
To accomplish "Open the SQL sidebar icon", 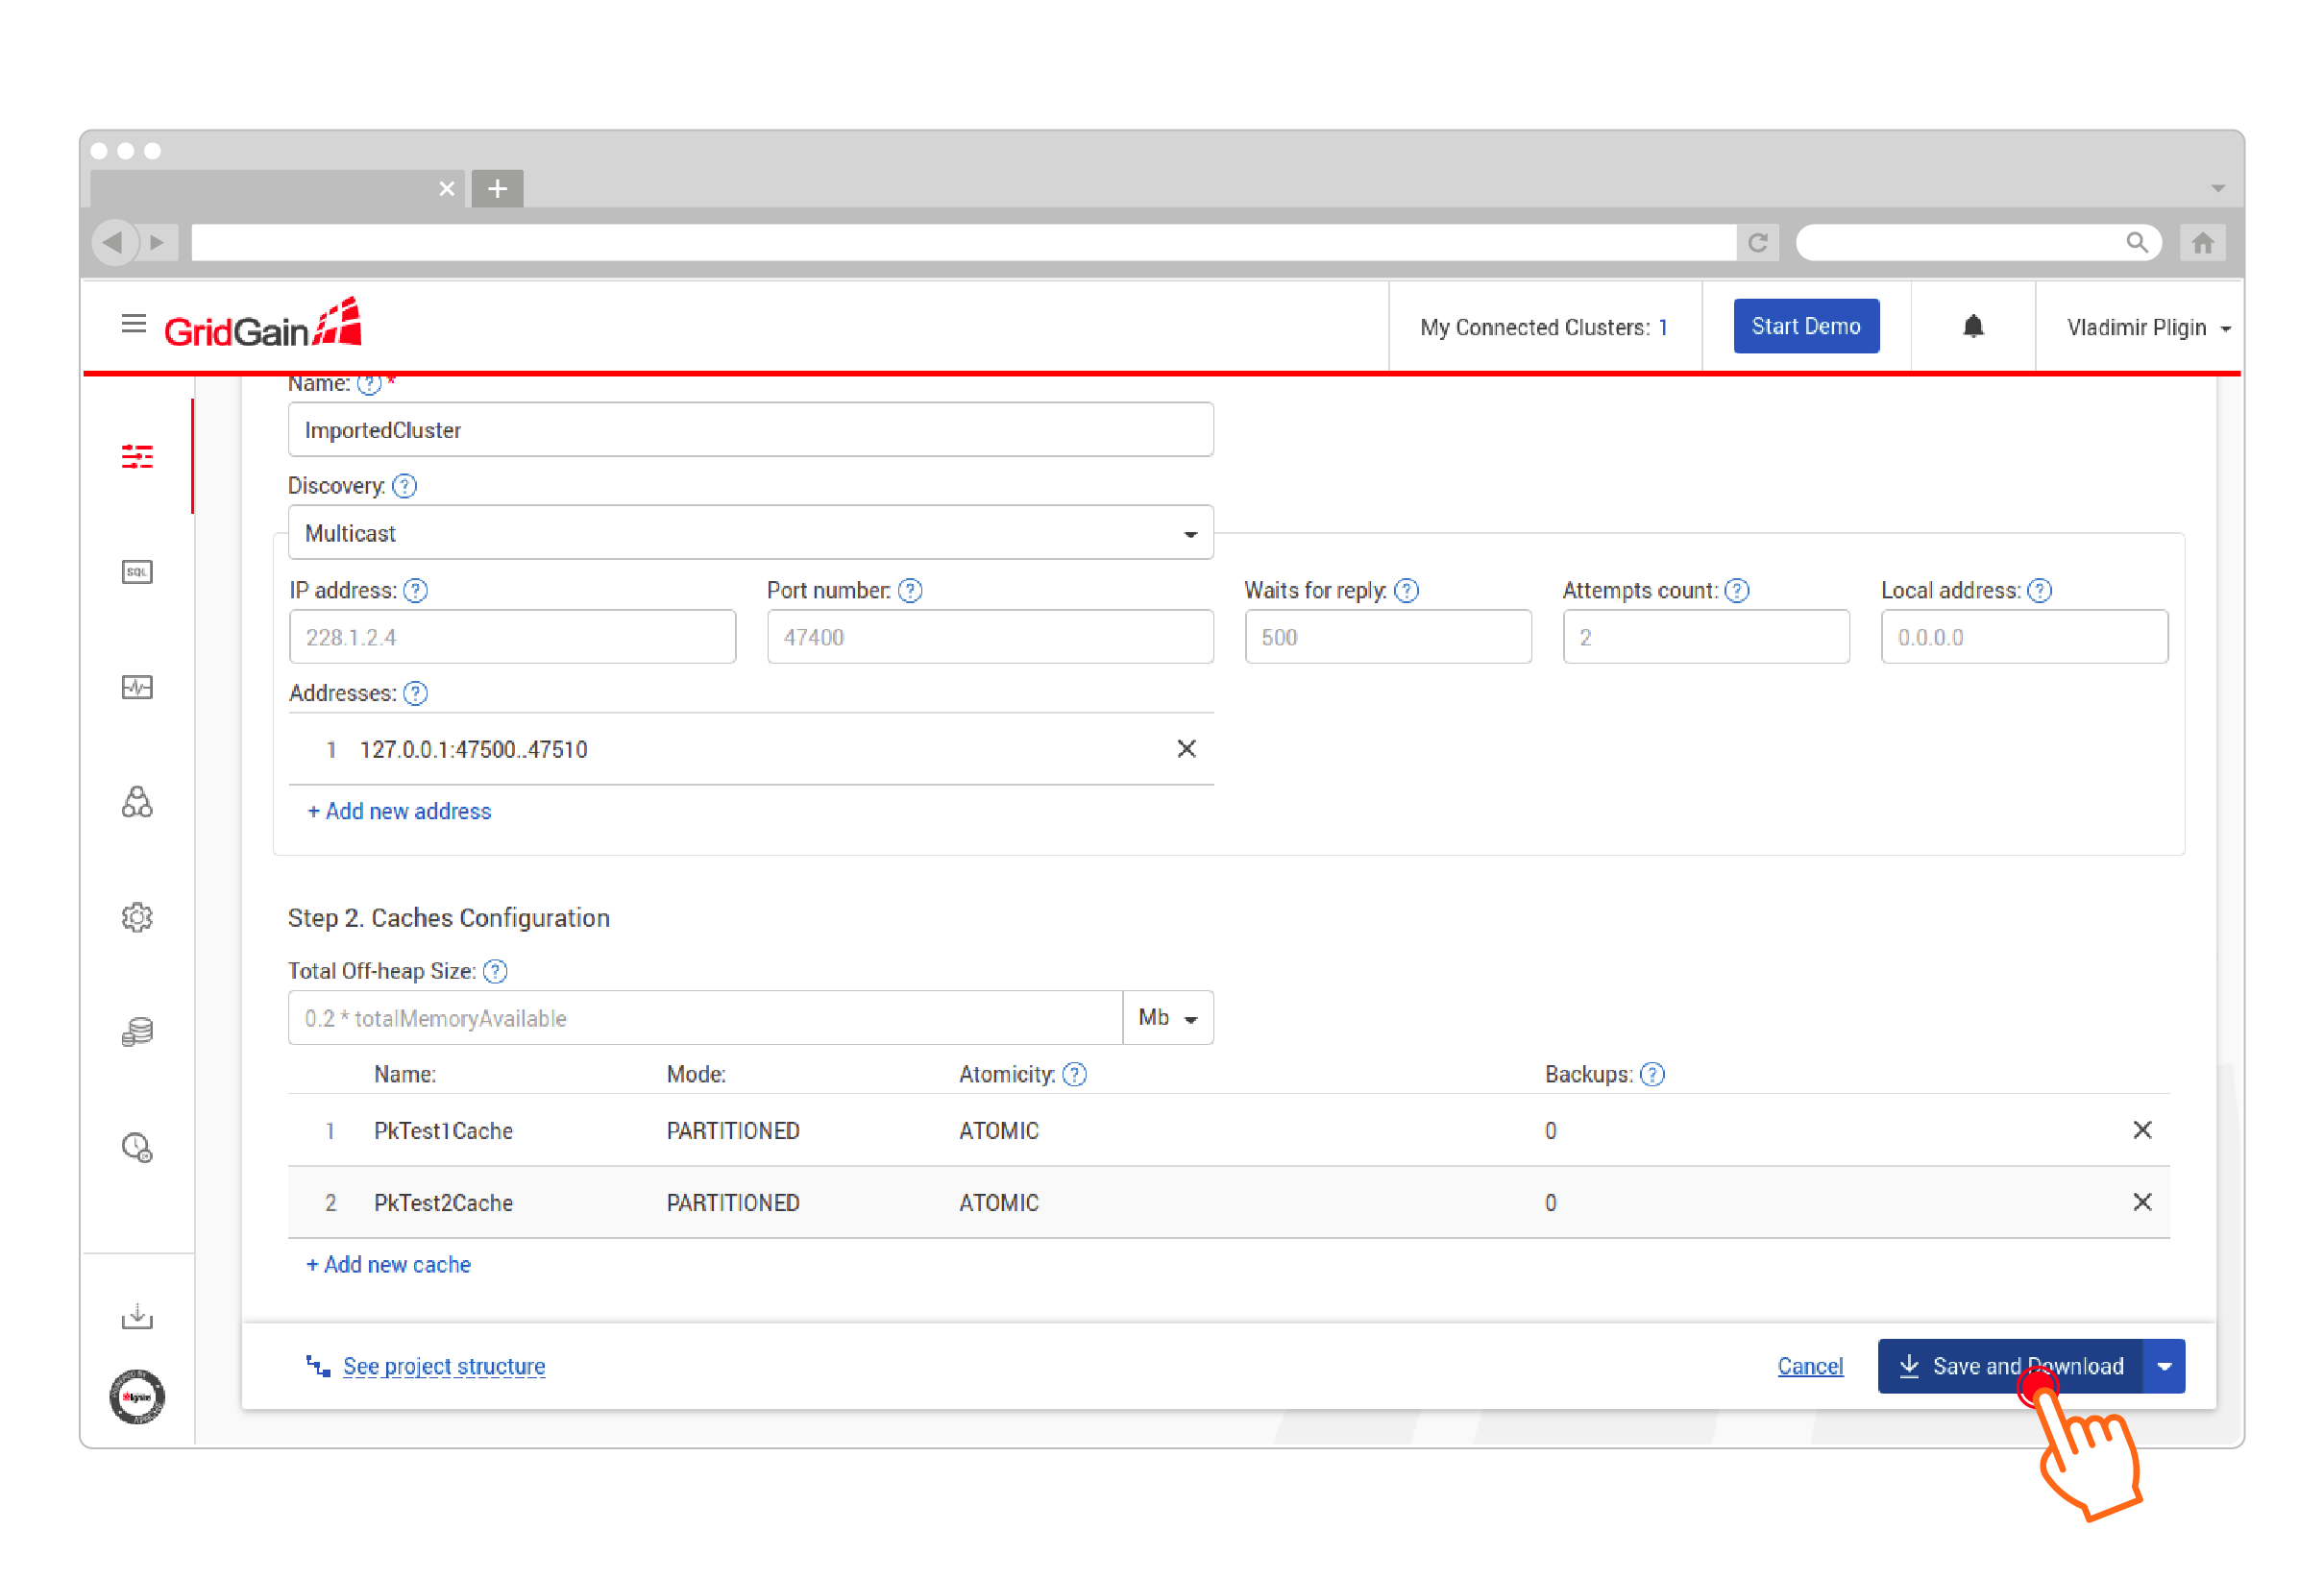I will 137,572.
